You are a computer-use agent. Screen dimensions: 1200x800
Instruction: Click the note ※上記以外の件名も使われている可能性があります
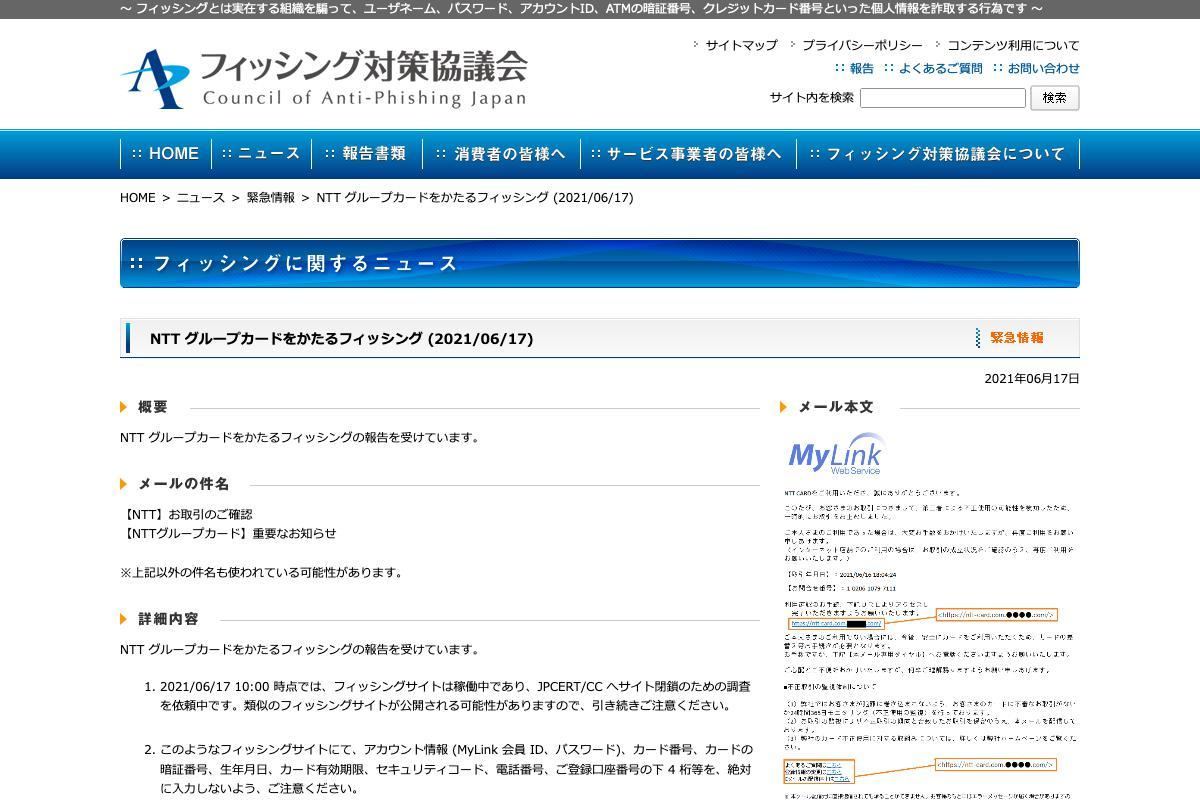[x=261, y=572]
